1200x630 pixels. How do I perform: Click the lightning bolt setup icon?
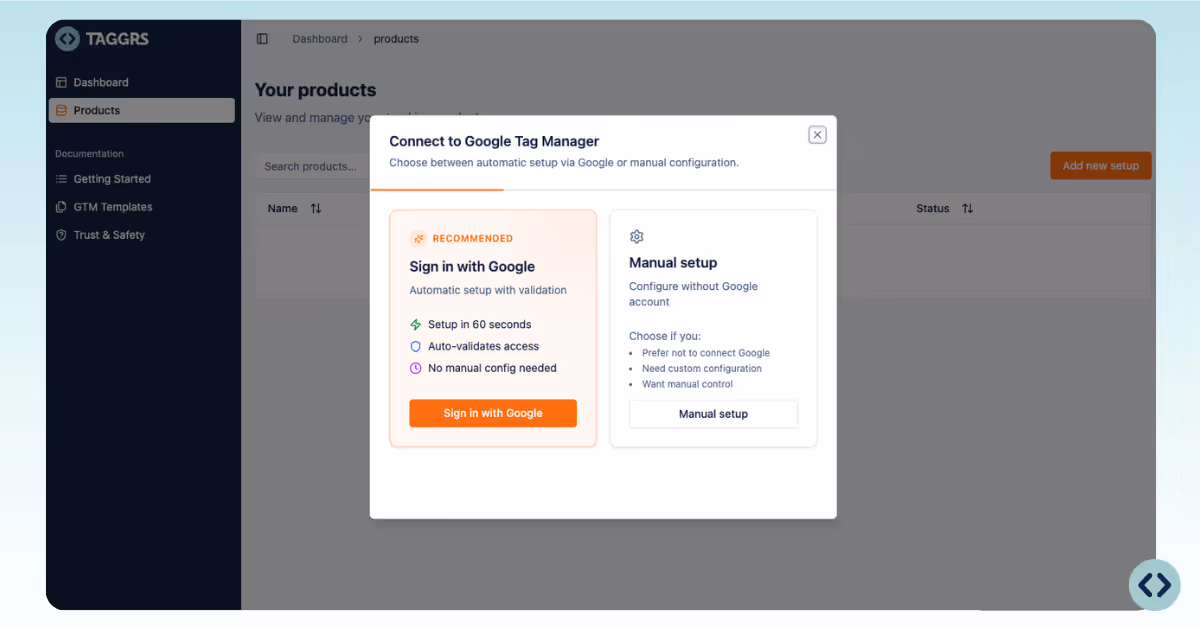pyautogui.click(x=416, y=325)
